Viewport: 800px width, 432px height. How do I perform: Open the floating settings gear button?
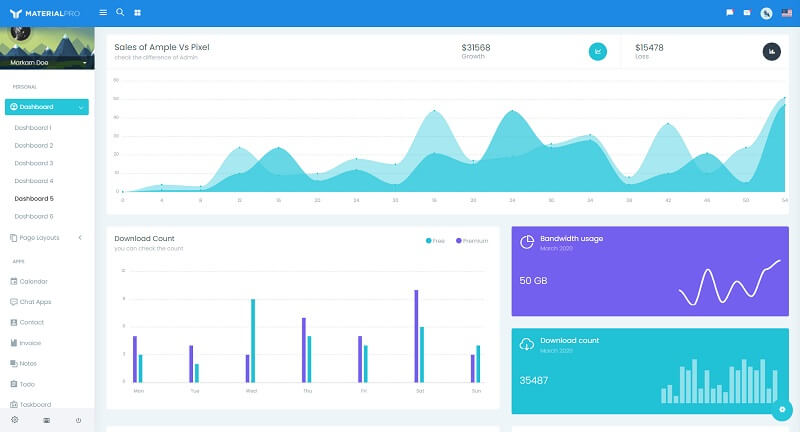point(782,410)
